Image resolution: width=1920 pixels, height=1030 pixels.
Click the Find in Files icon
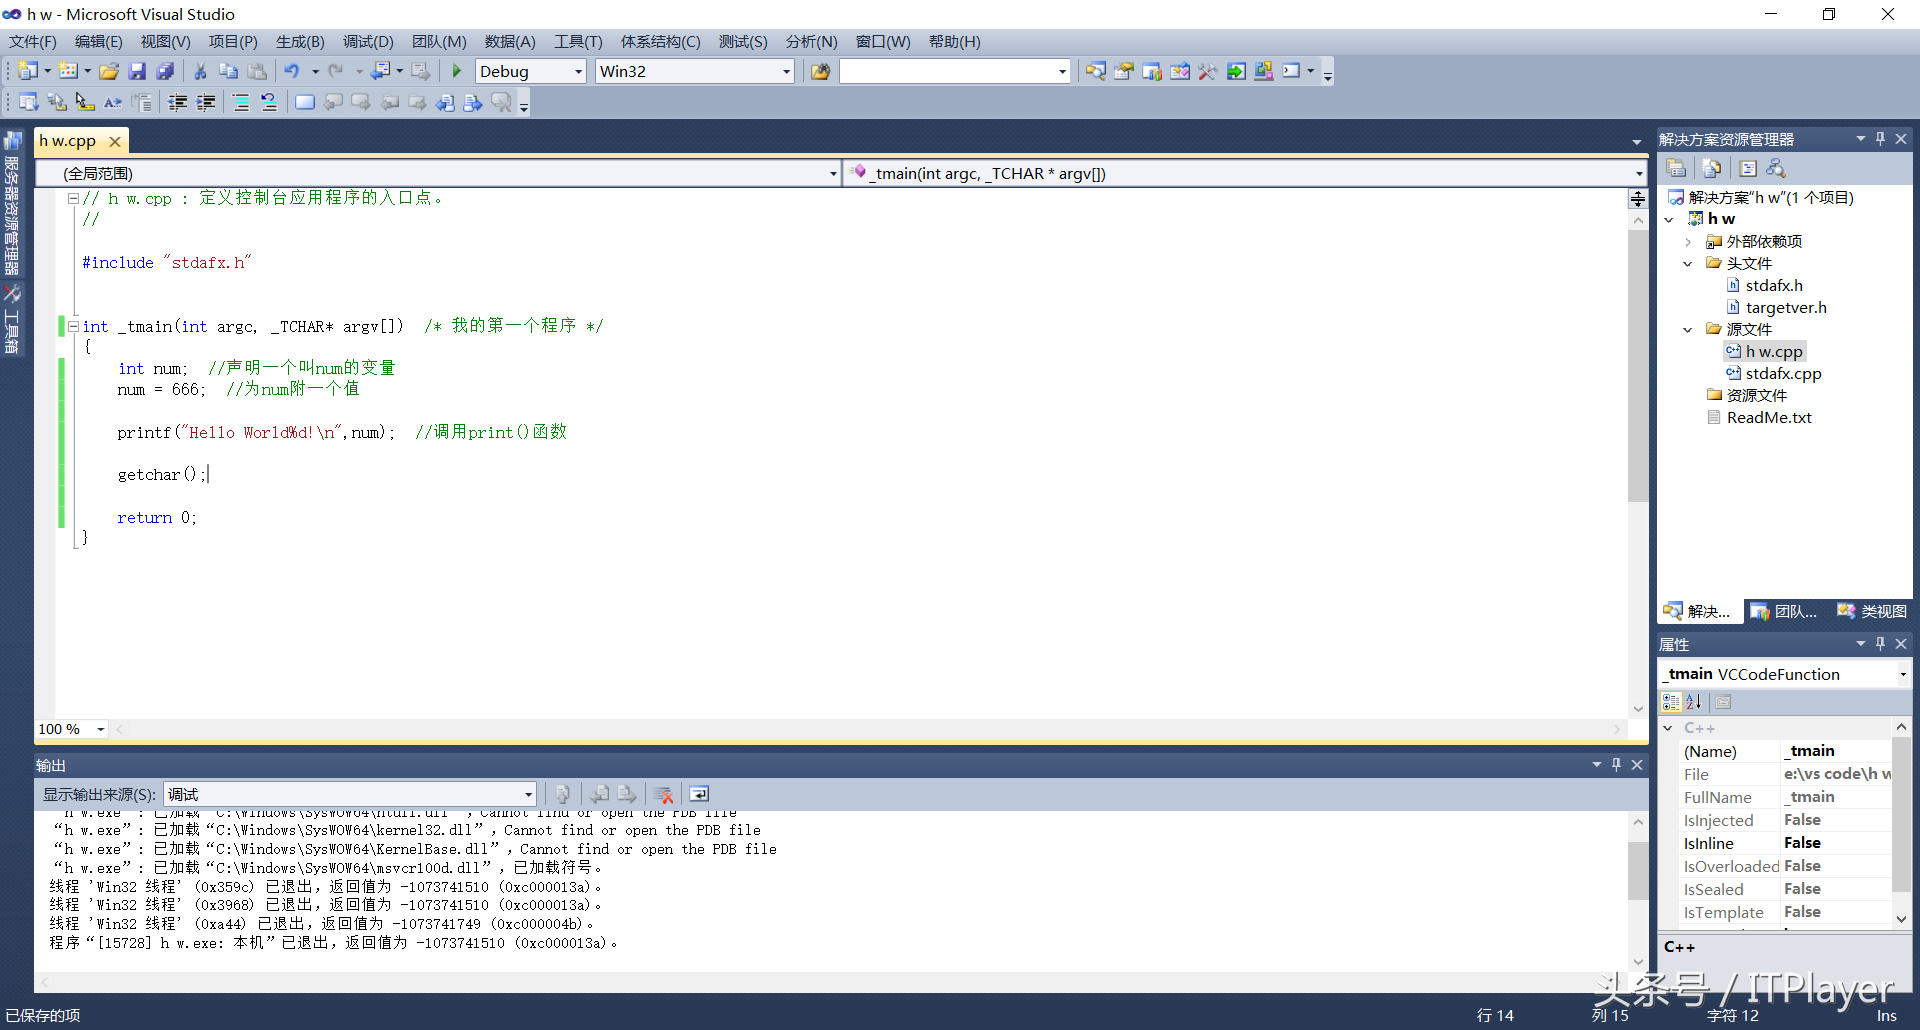pyautogui.click(x=821, y=71)
